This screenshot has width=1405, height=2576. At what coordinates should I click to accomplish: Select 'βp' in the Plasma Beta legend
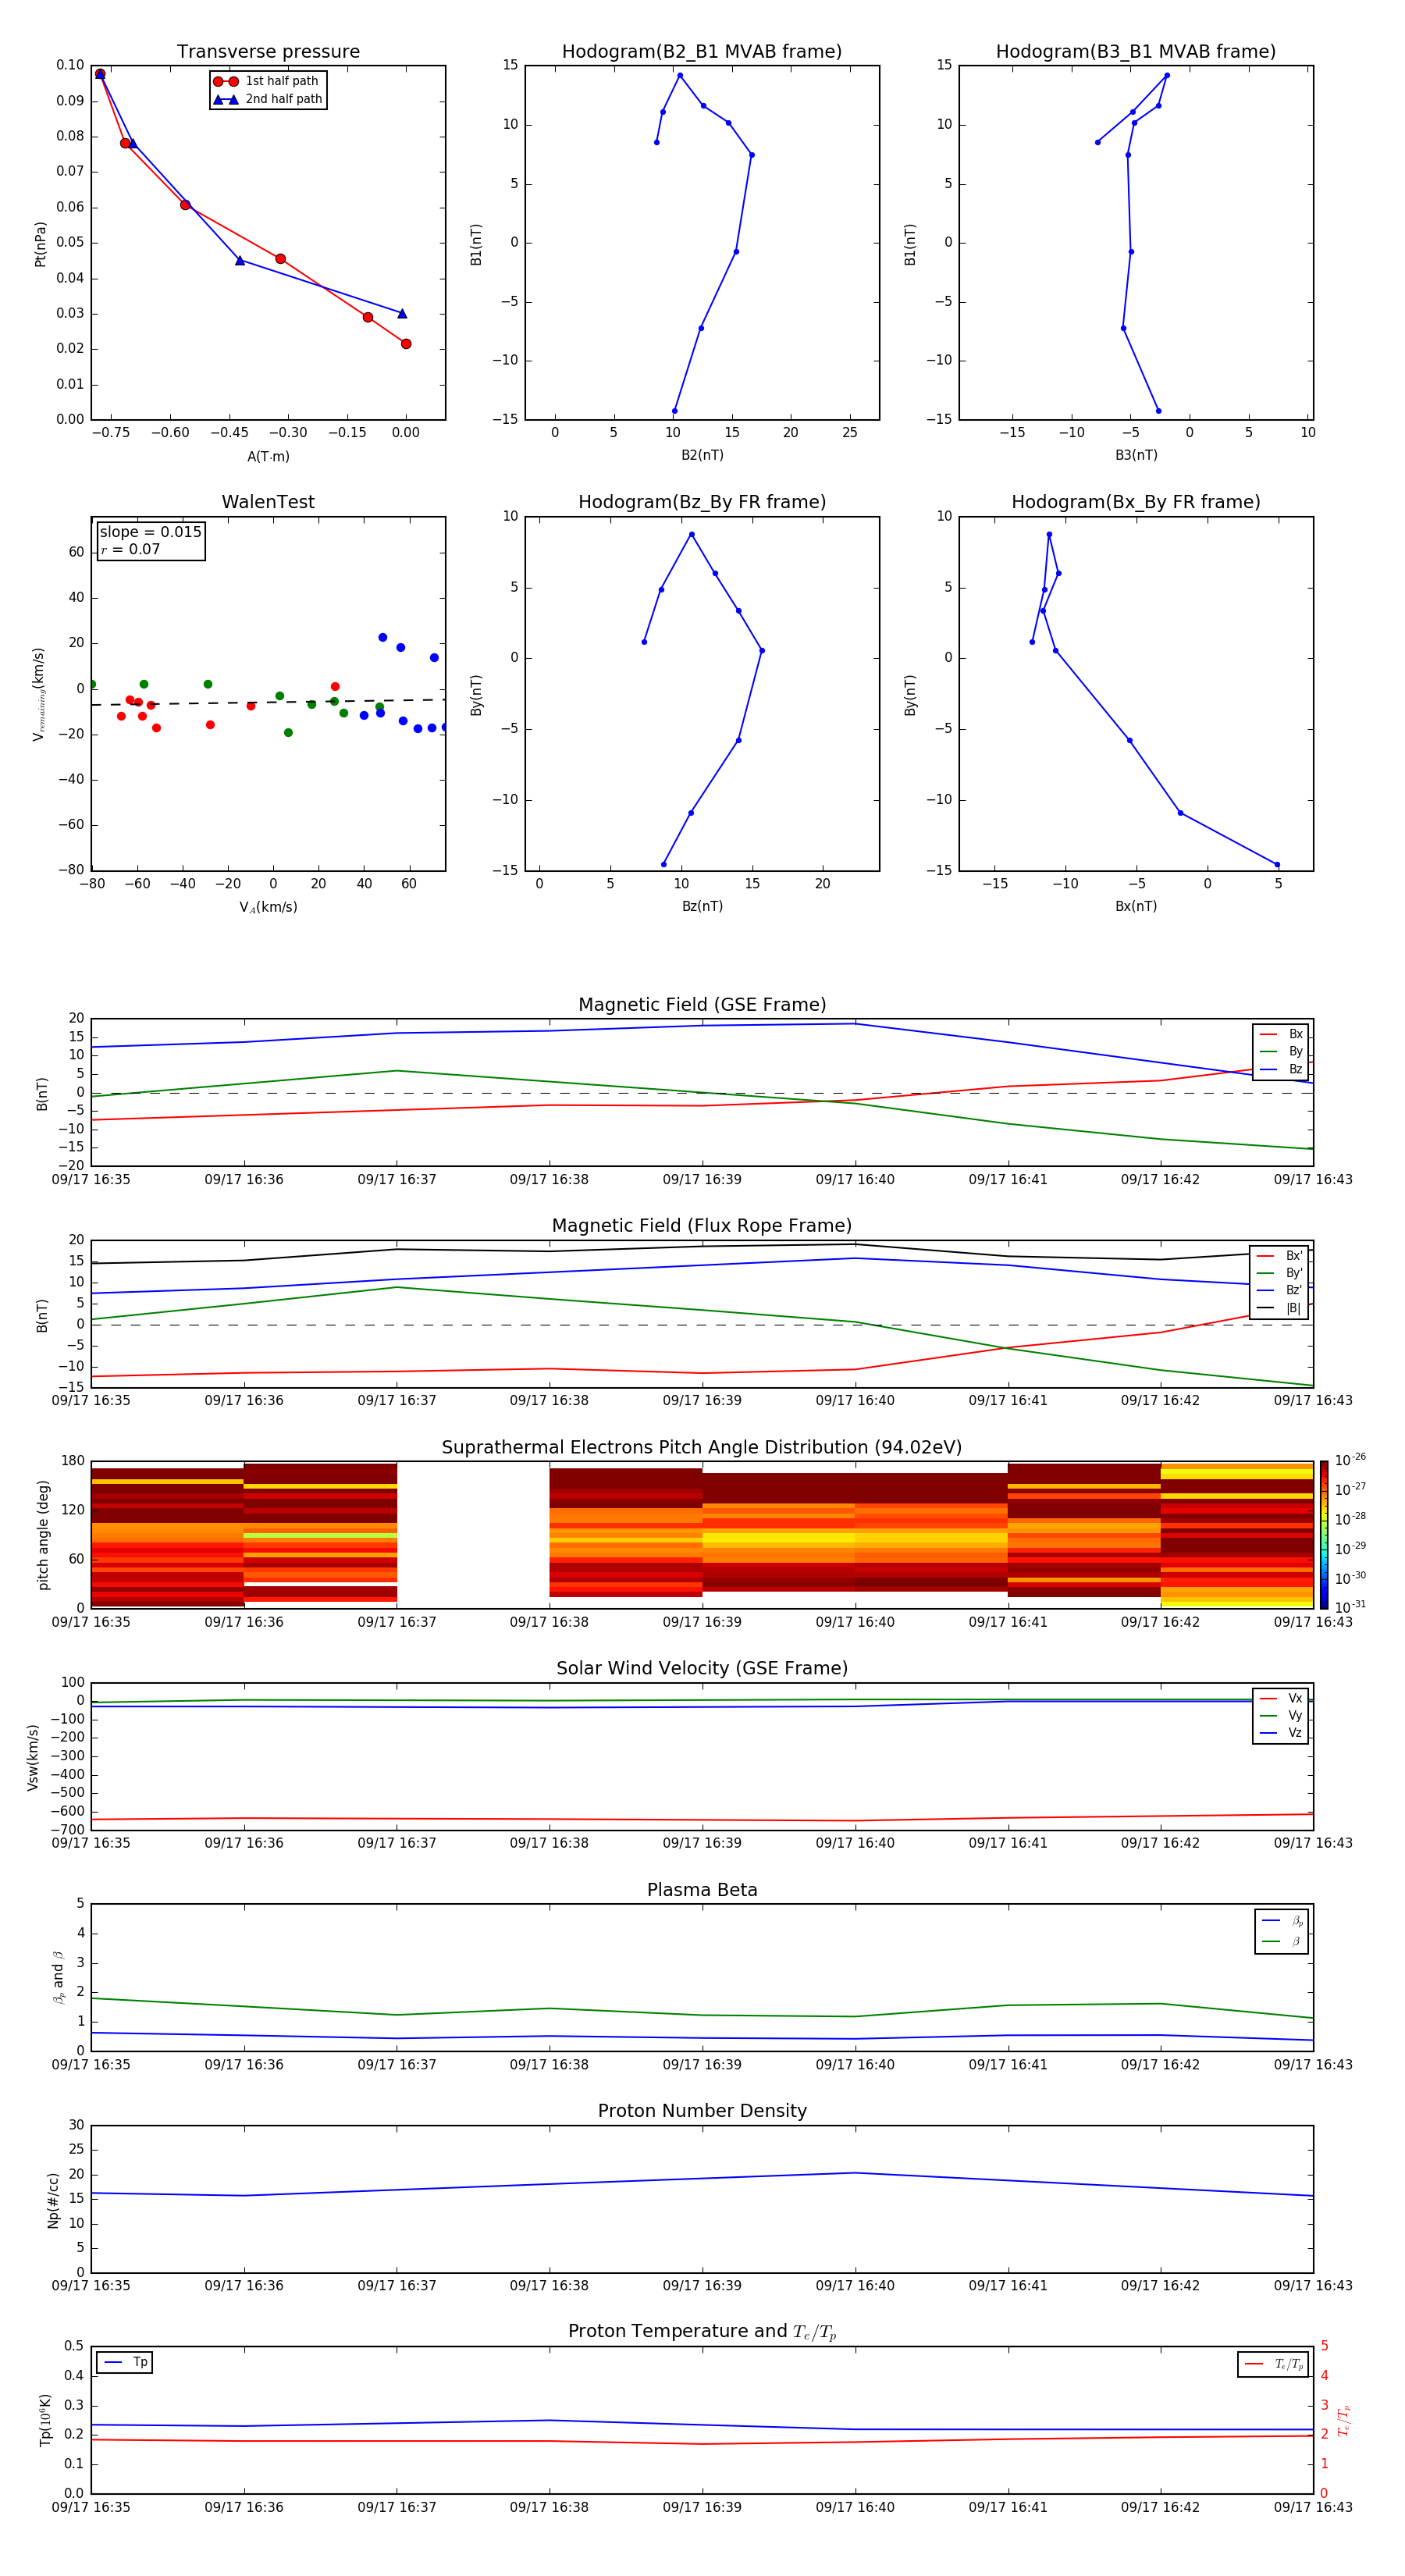1282,1921
